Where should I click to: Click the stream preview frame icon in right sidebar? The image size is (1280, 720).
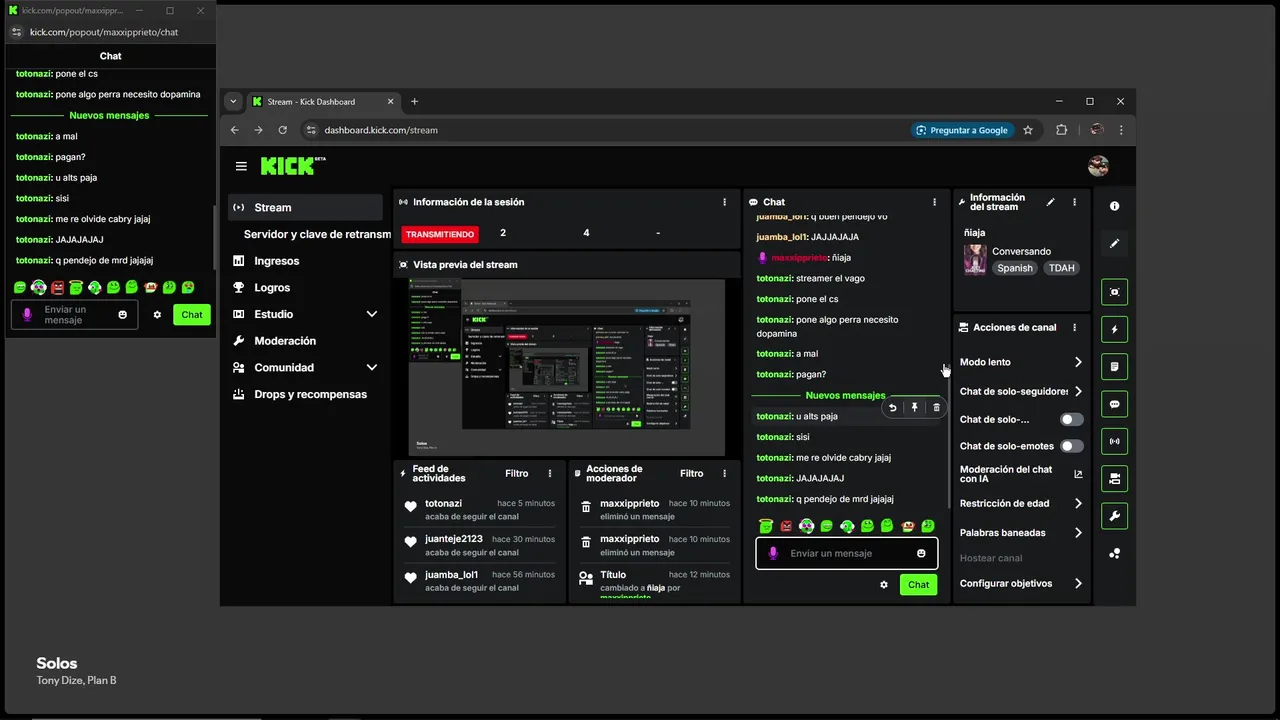[1114, 292]
